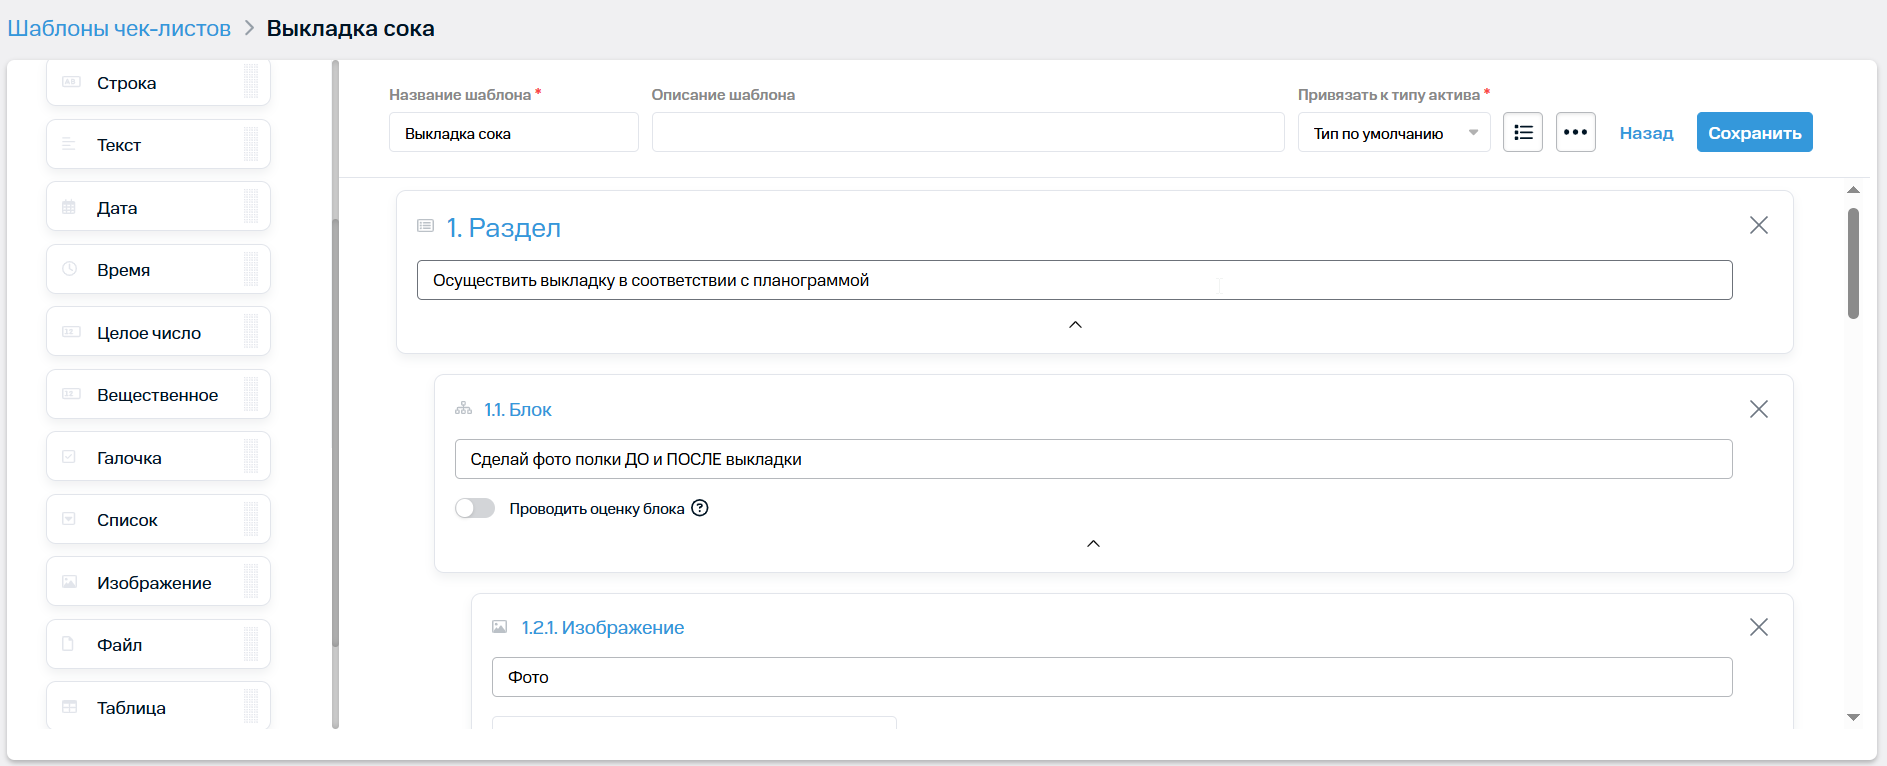Click the Назад link
Screen dimensions: 1887x766
click(x=1646, y=133)
